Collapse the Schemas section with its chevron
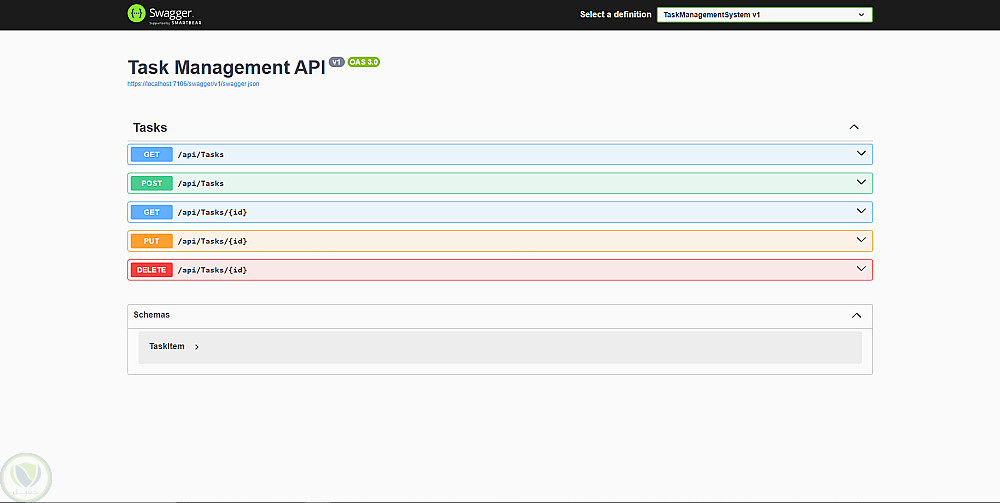This screenshot has width=1000, height=503. click(x=857, y=316)
